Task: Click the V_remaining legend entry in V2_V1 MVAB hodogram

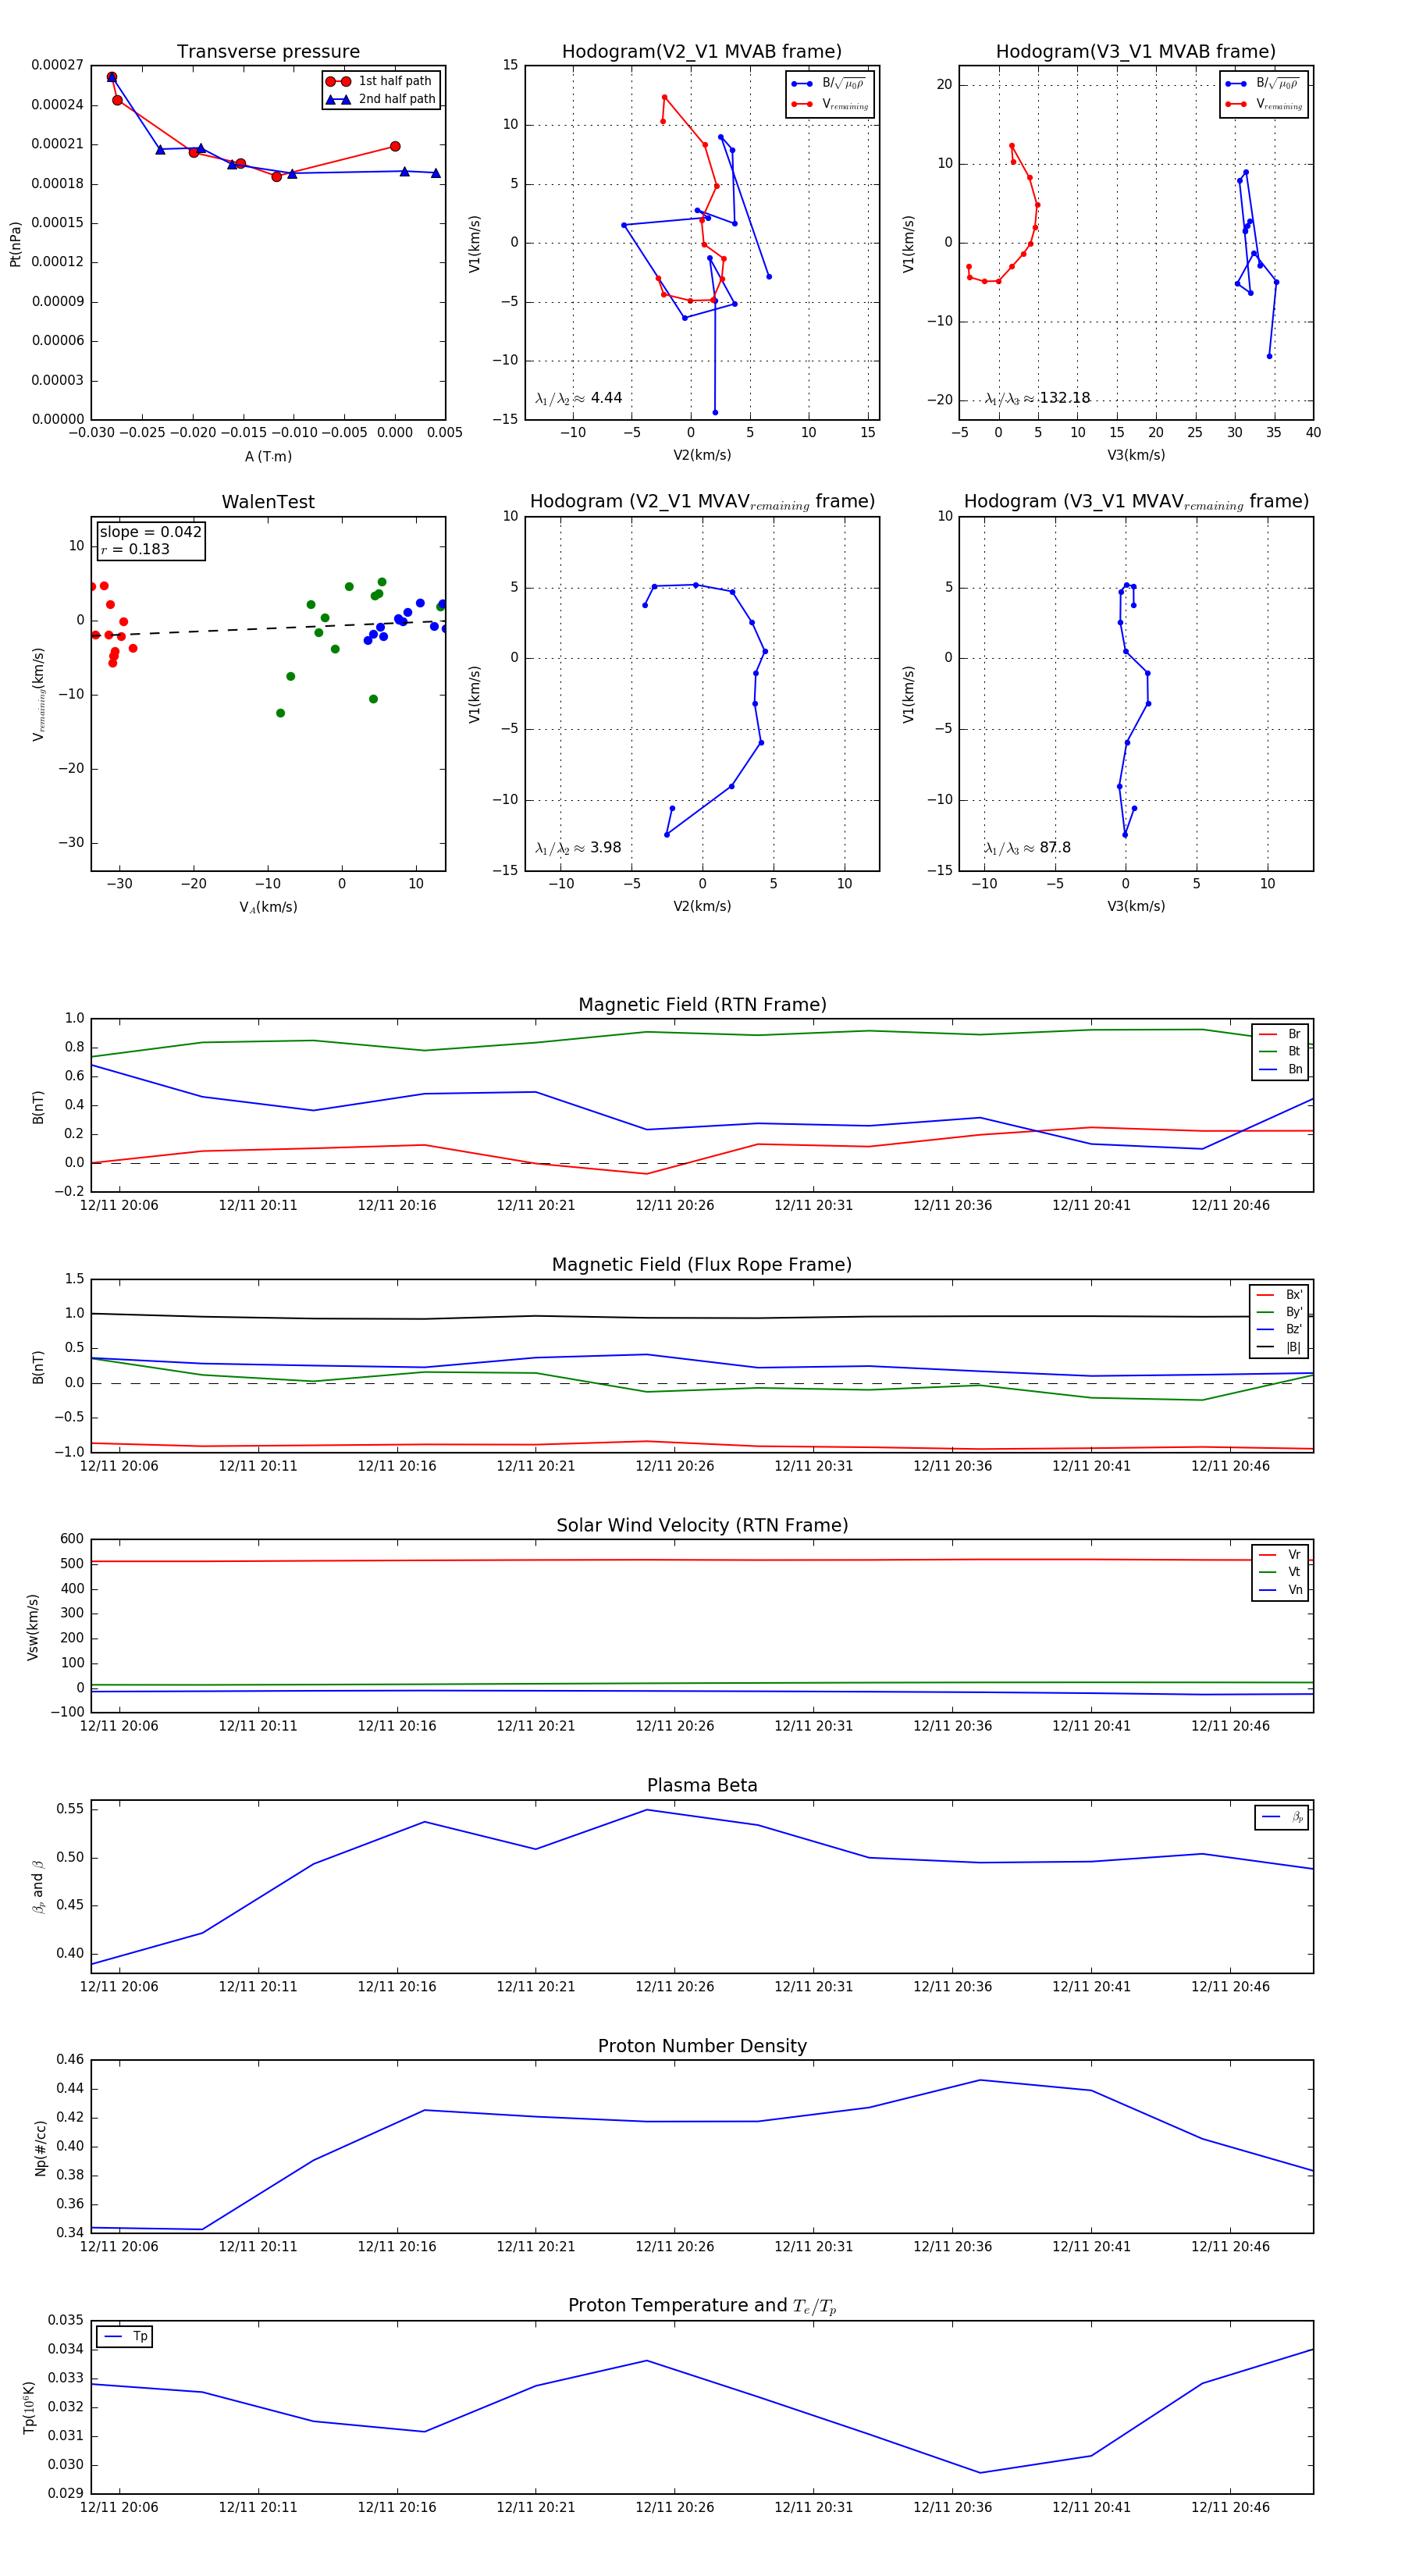Action: tap(830, 104)
